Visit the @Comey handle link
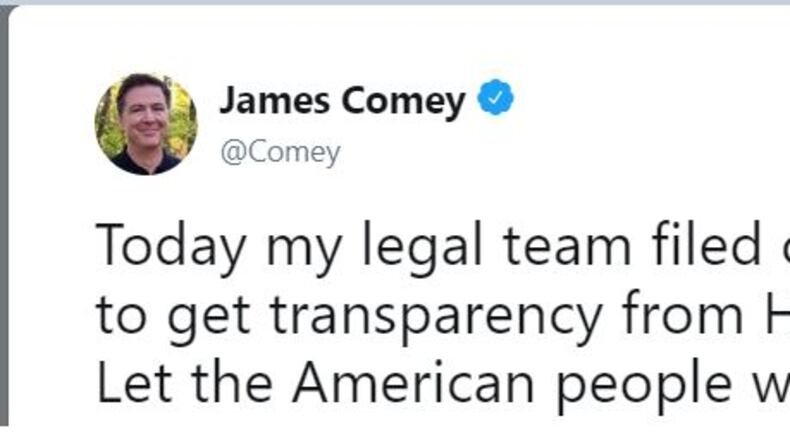The width and height of the screenshot is (790, 440). coord(281,152)
